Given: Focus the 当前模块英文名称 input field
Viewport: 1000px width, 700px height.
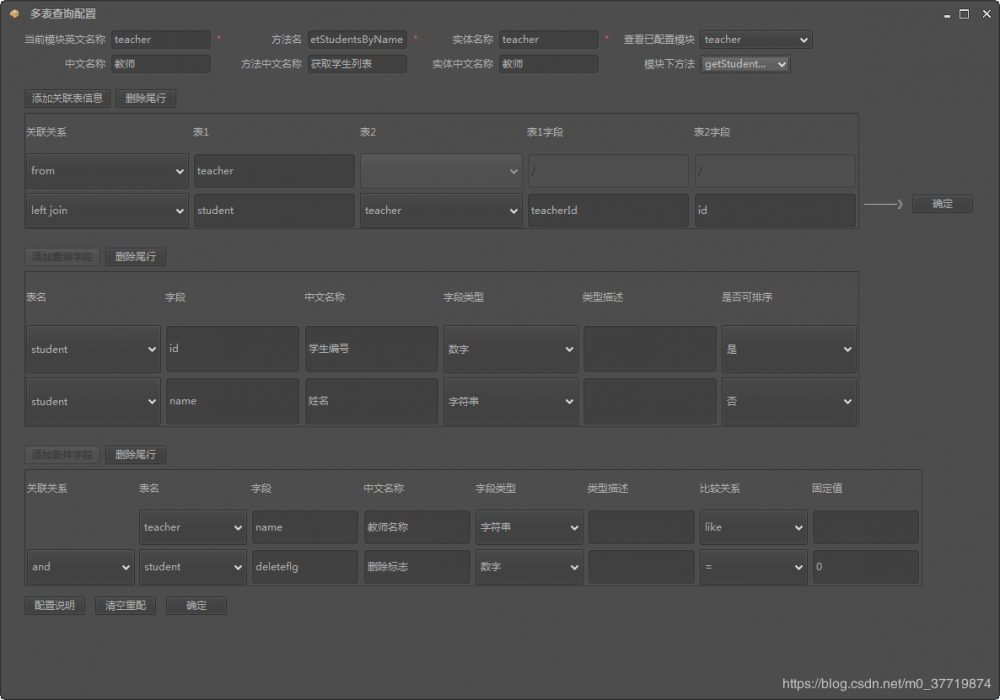Looking at the screenshot, I should [161, 40].
